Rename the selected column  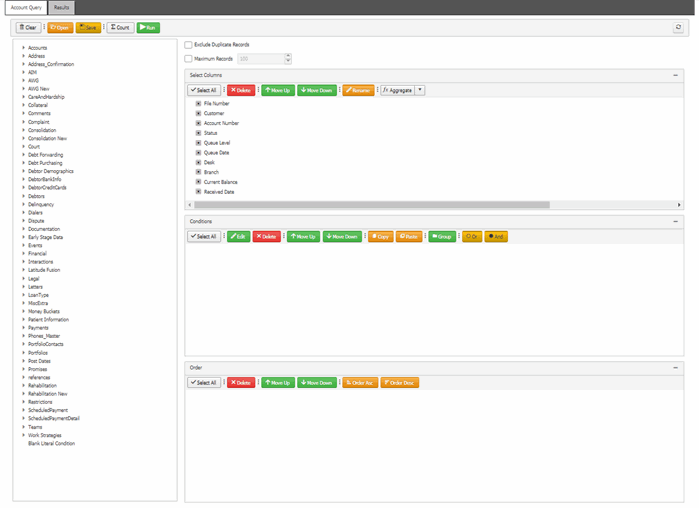359,90
